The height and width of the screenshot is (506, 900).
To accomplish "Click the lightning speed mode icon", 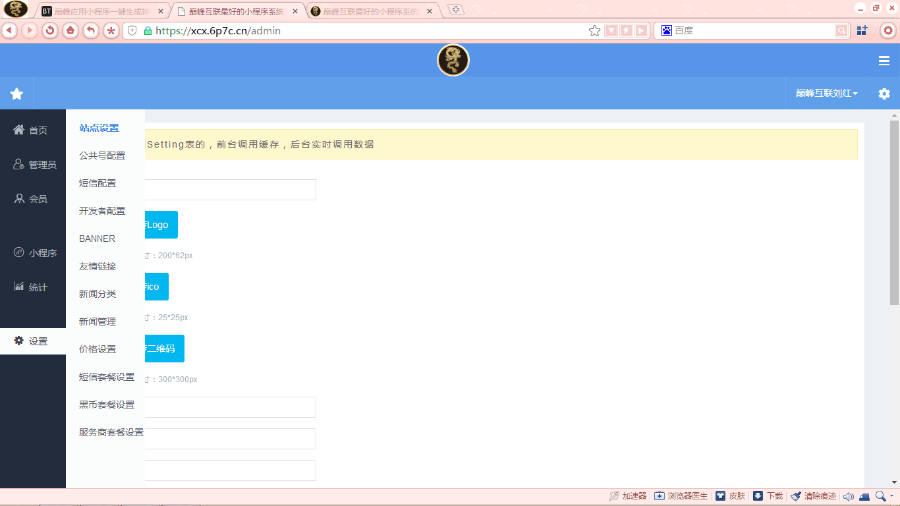I will 626,30.
